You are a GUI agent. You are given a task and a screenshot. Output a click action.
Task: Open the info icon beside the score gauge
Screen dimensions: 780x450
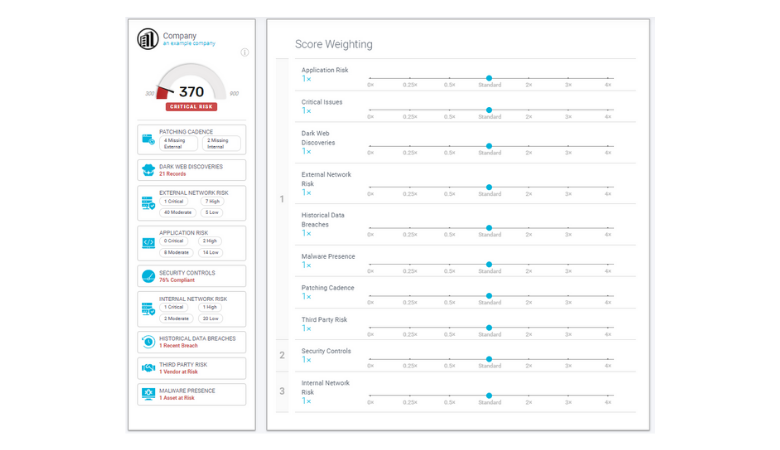245,52
